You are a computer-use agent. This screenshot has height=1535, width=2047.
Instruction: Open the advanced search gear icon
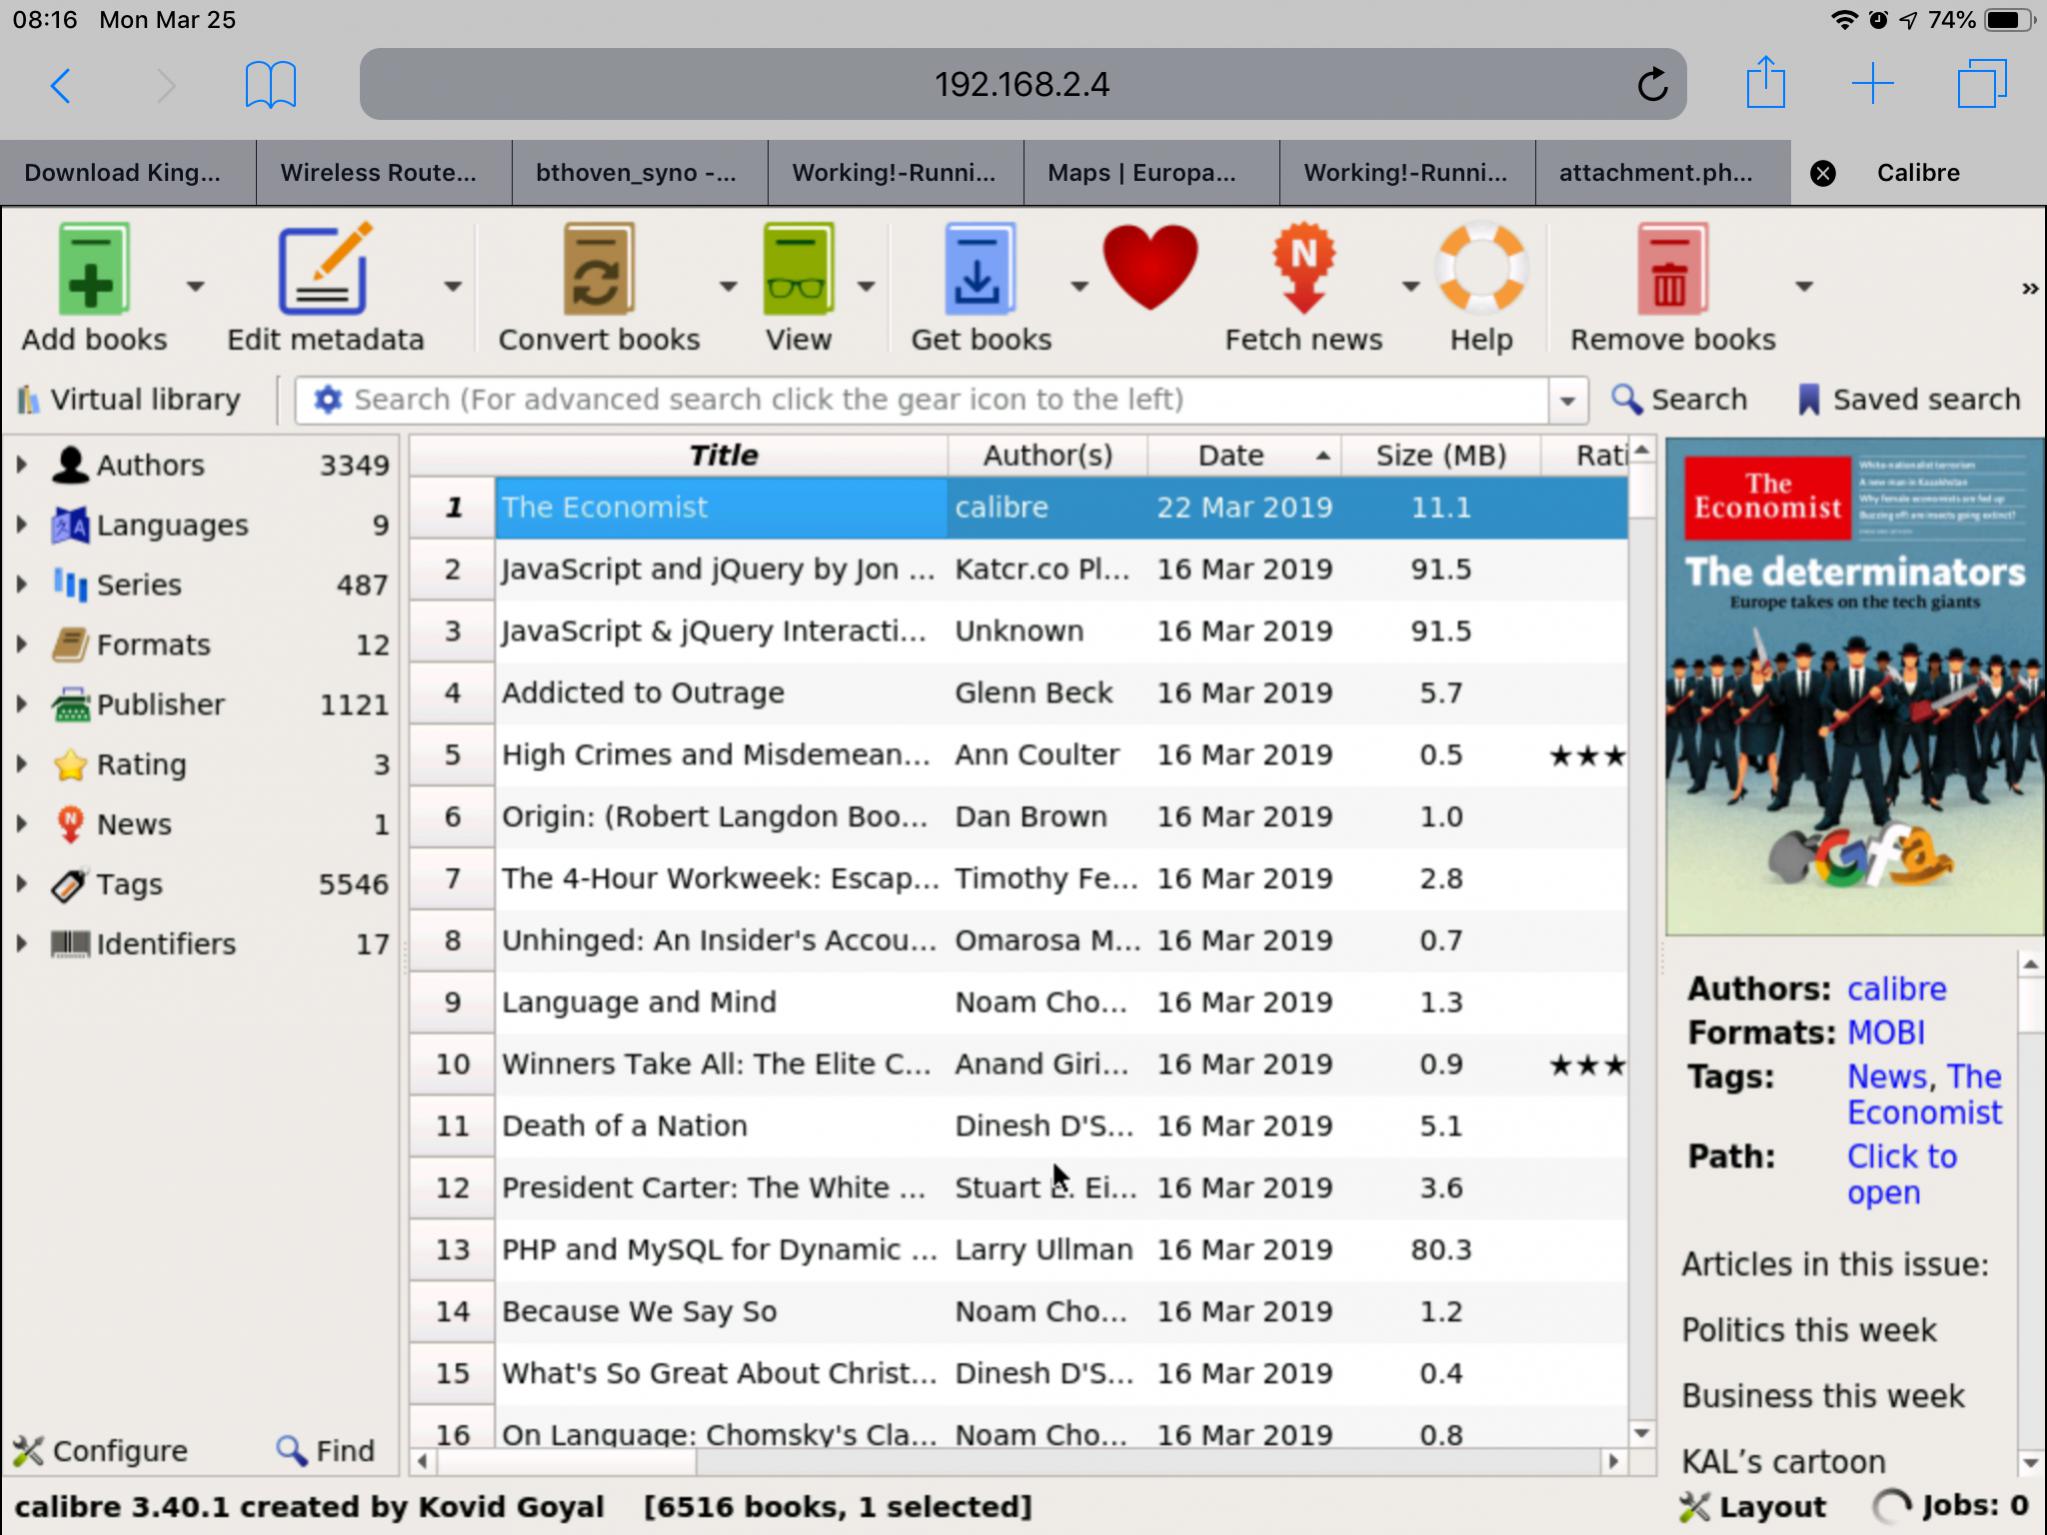pyautogui.click(x=327, y=400)
